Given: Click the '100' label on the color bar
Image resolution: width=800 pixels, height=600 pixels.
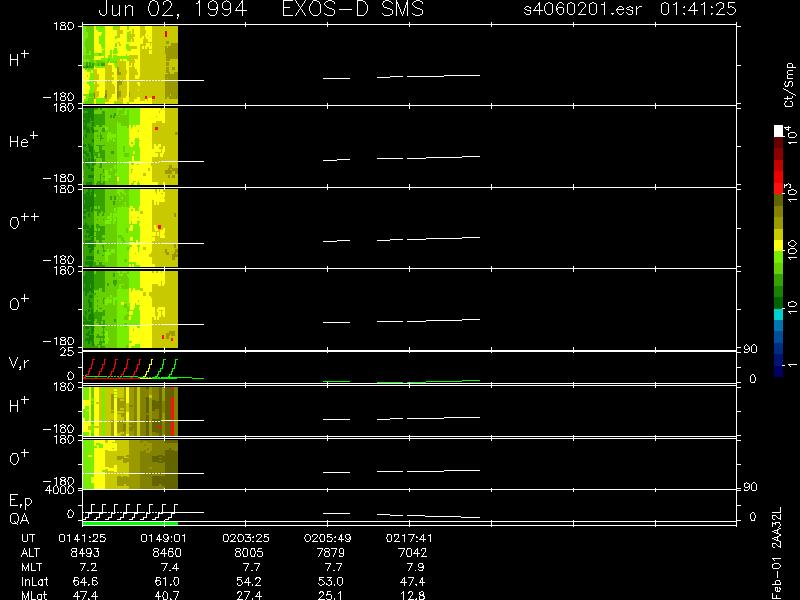Looking at the screenshot, I should pos(792,249).
